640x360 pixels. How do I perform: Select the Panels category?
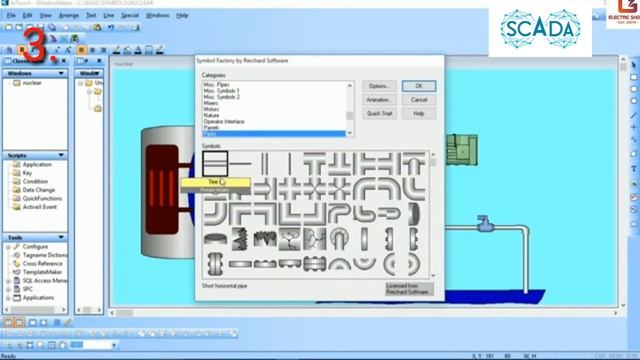point(211,127)
